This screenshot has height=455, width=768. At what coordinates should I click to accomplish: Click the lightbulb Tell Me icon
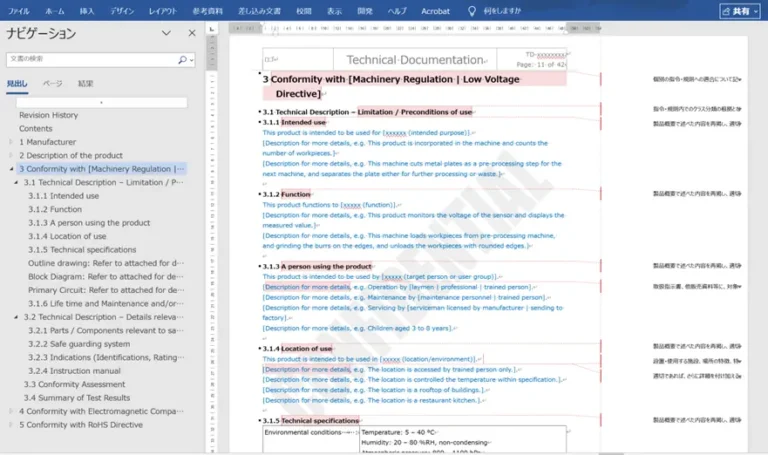pyautogui.click(x=473, y=10)
